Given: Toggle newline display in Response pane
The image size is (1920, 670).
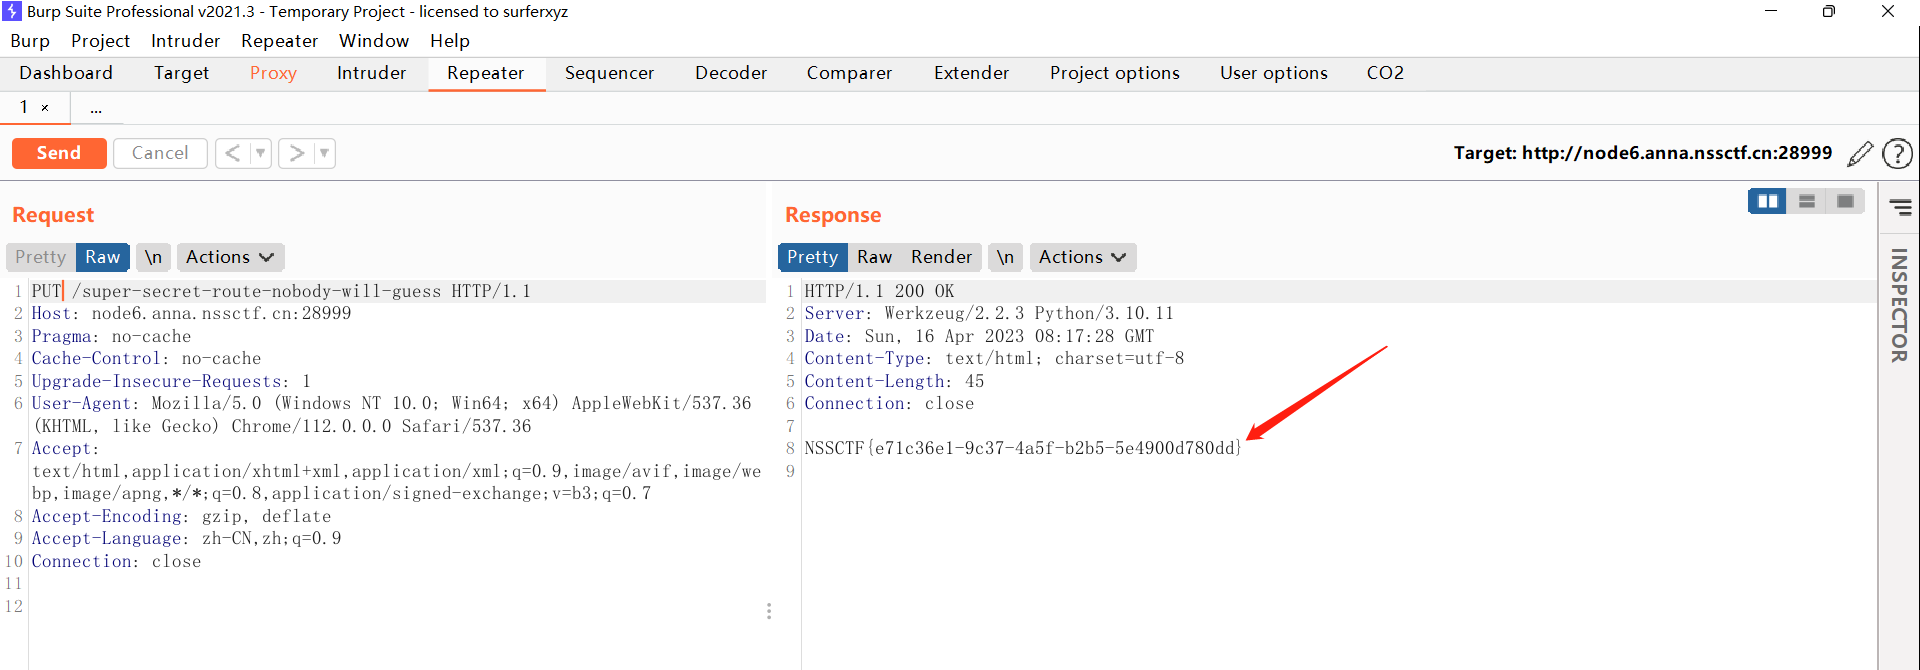Looking at the screenshot, I should pyautogui.click(x=1005, y=257).
